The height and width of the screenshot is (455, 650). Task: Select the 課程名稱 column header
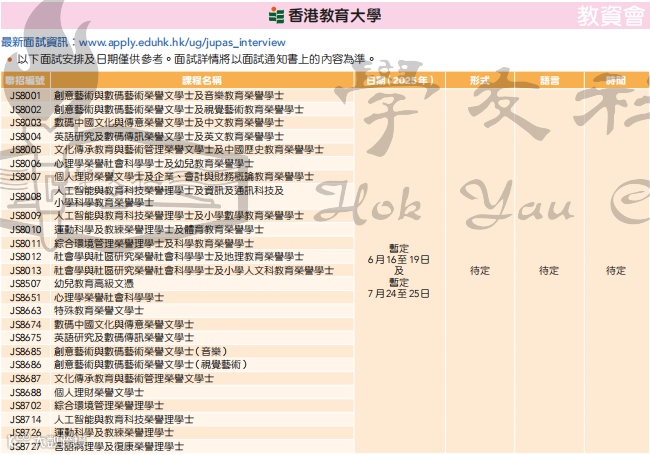(x=202, y=80)
